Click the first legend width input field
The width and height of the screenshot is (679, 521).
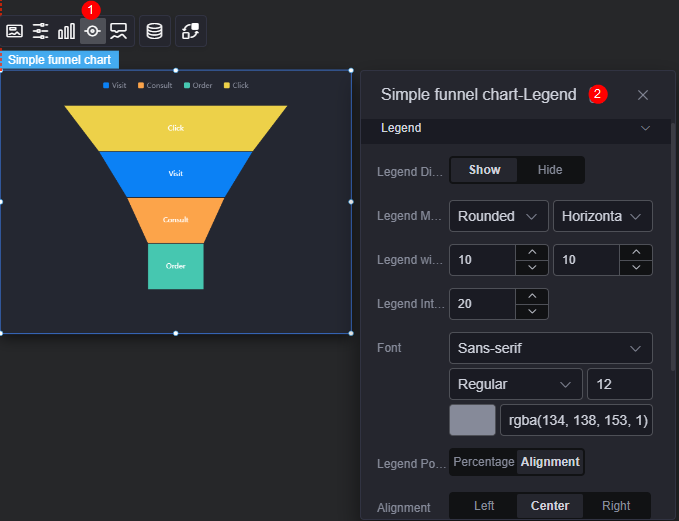coord(482,260)
